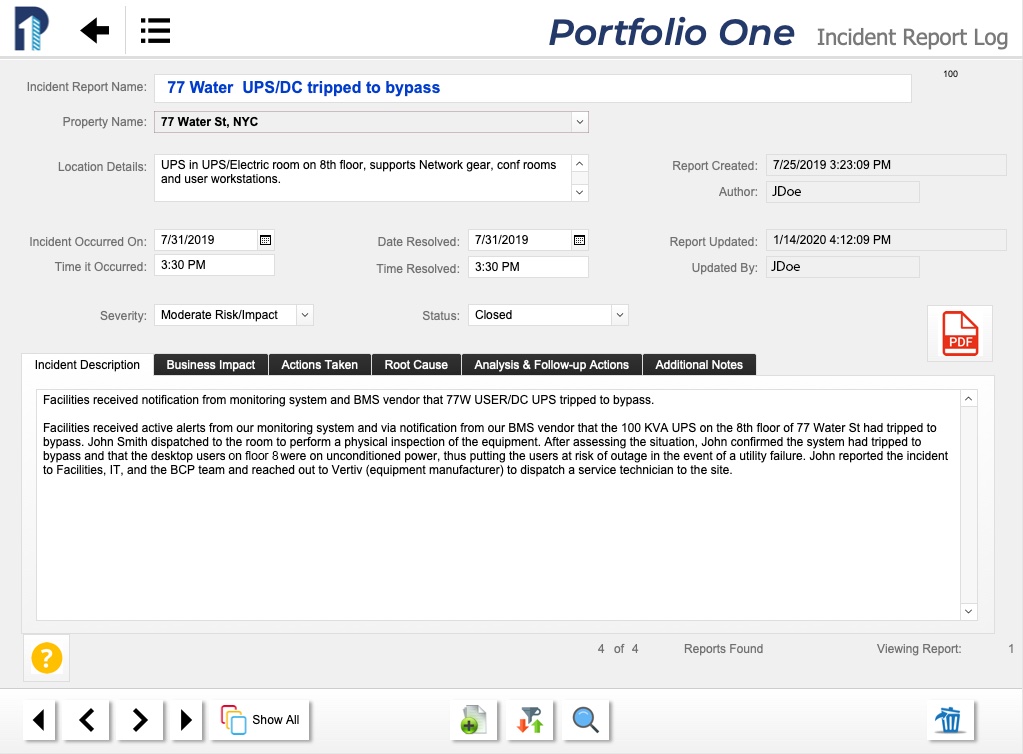
Task: Click the Report Updated timestamp field
Action: tap(886, 240)
